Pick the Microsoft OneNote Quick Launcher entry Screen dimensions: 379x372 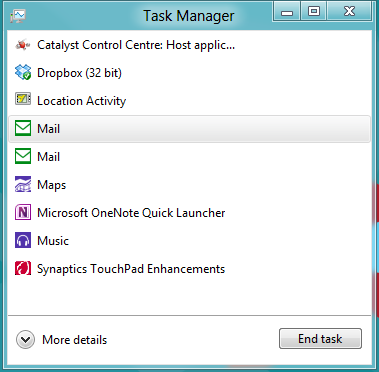(189, 213)
